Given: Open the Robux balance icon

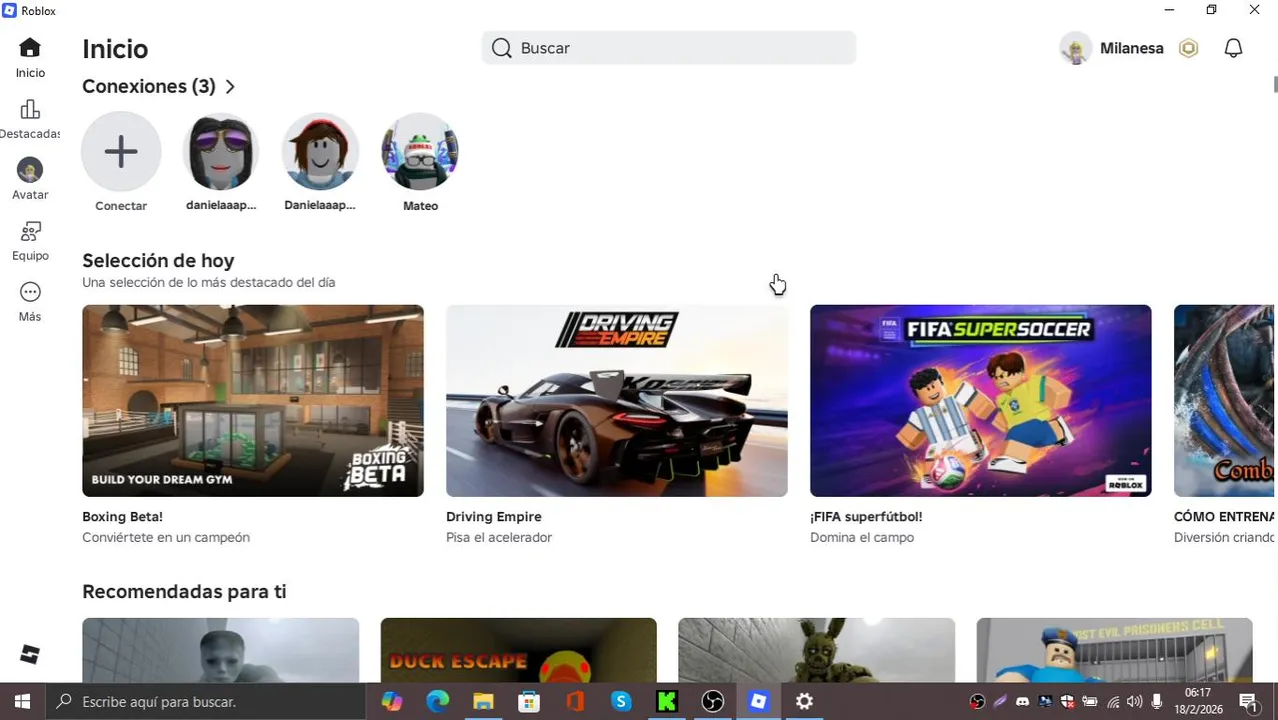Looking at the screenshot, I should [1188, 48].
